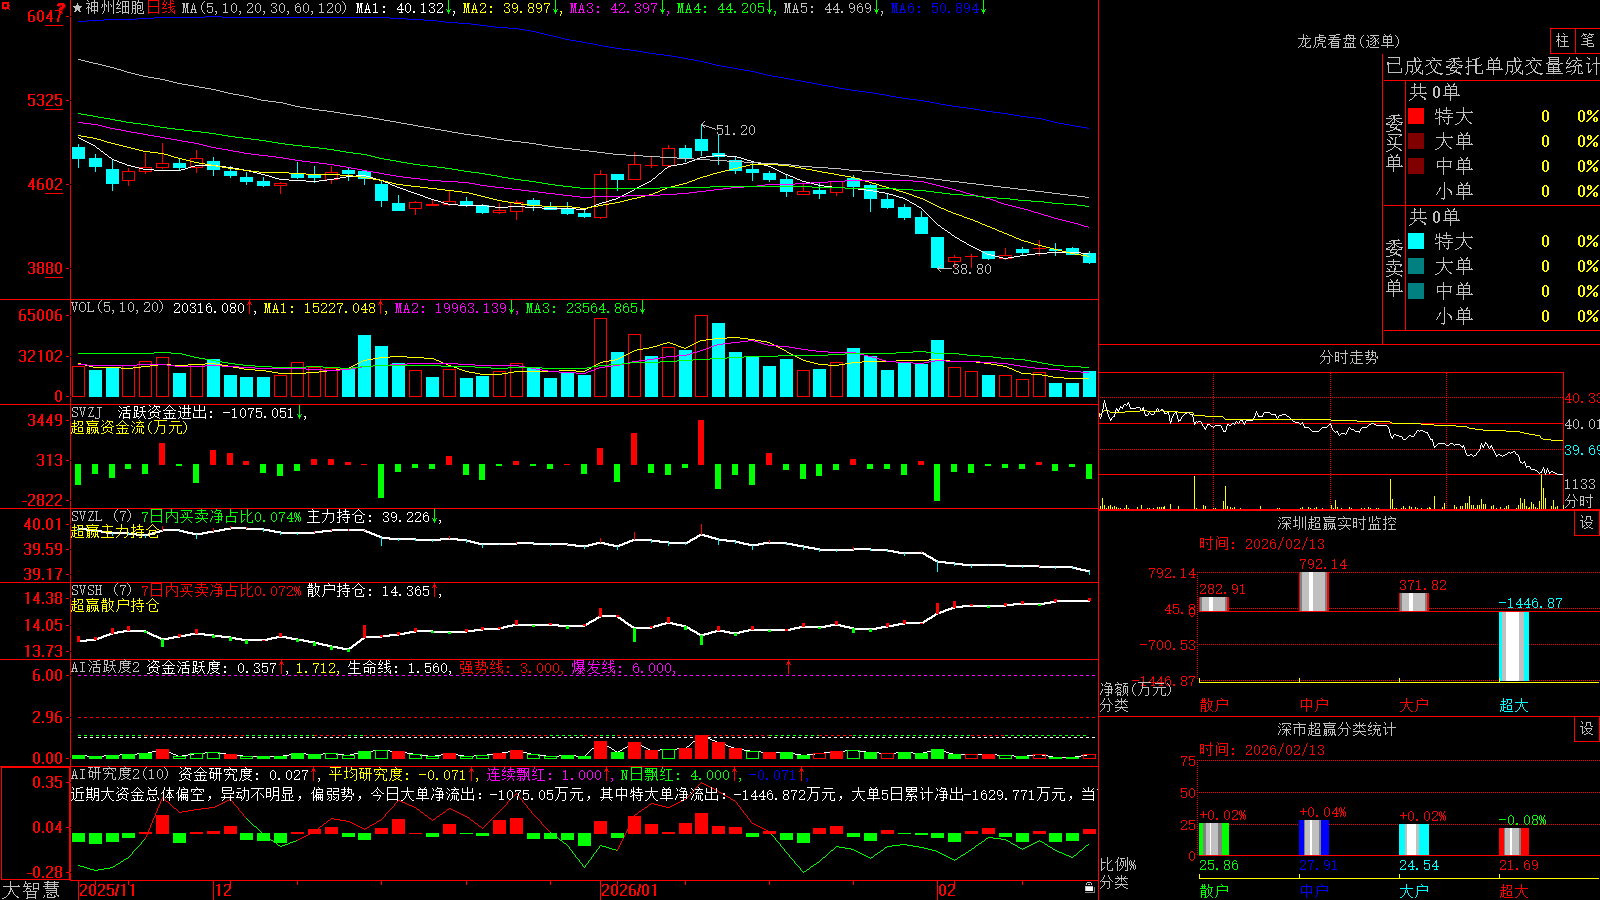
Task: Click the 大智慧 logo at bottom-left
Action: (31, 889)
